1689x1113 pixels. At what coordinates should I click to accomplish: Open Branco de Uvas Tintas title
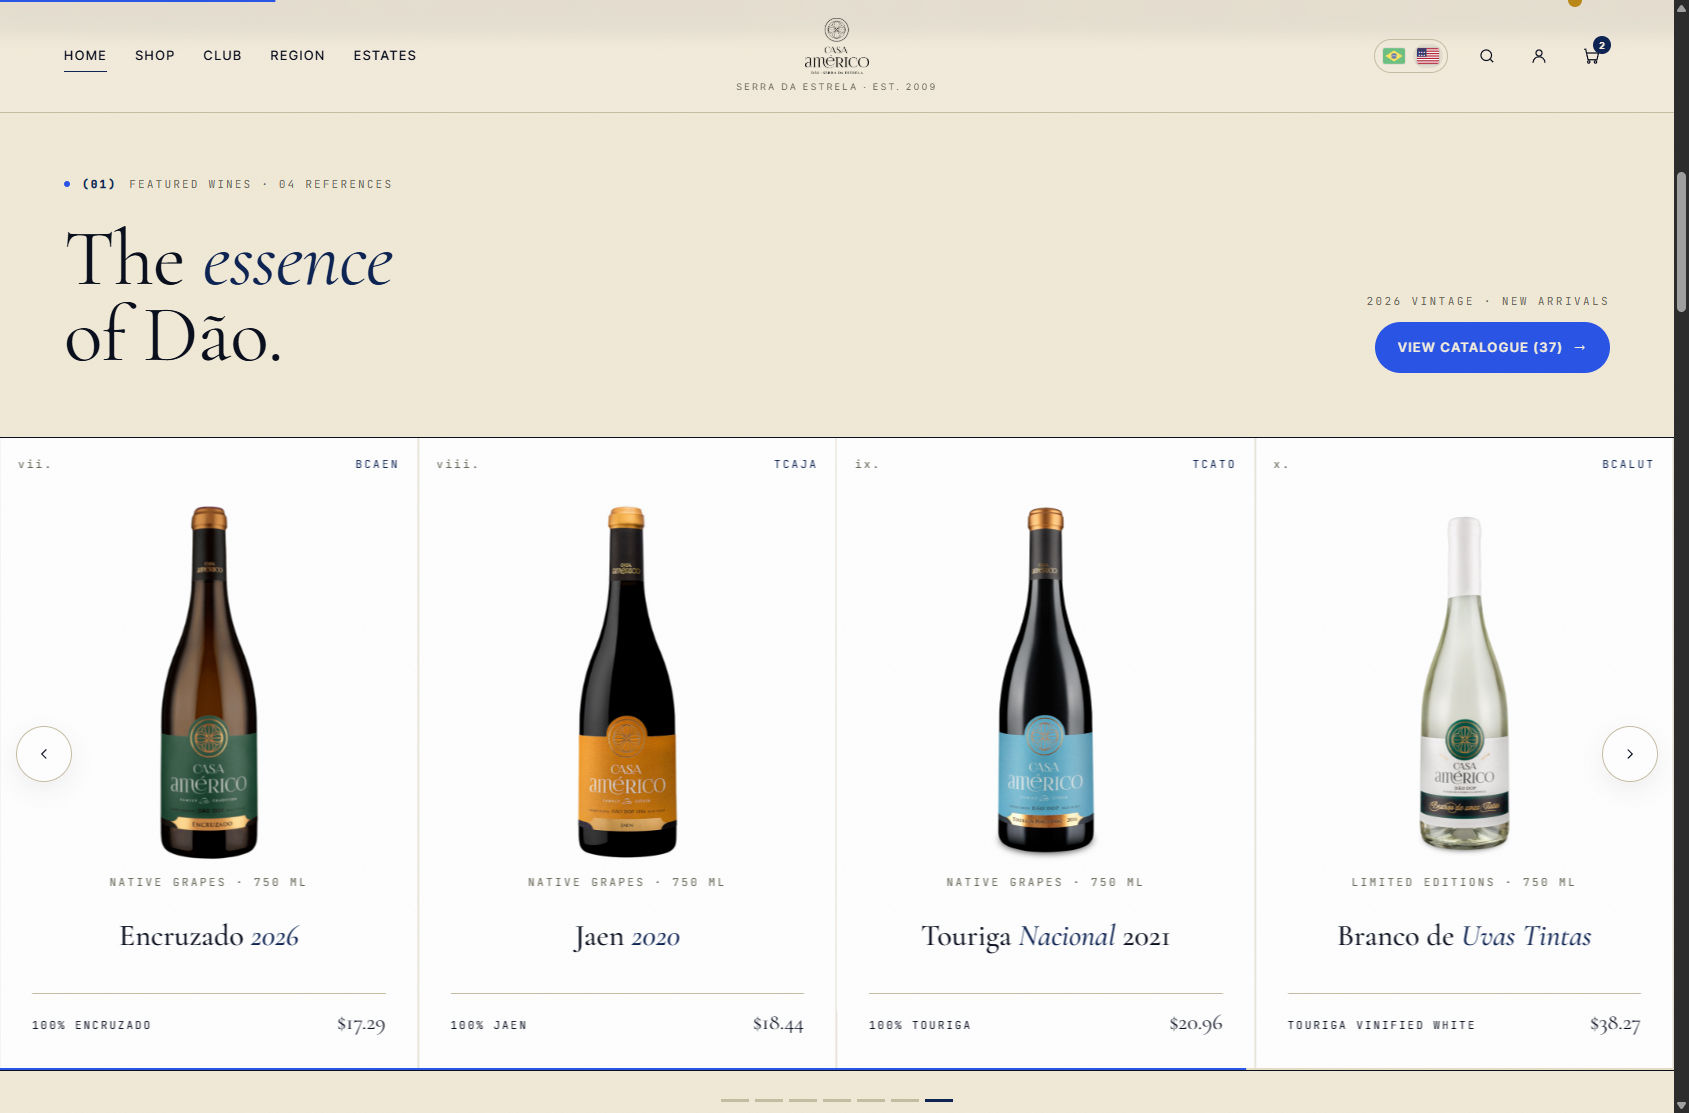click(x=1464, y=936)
